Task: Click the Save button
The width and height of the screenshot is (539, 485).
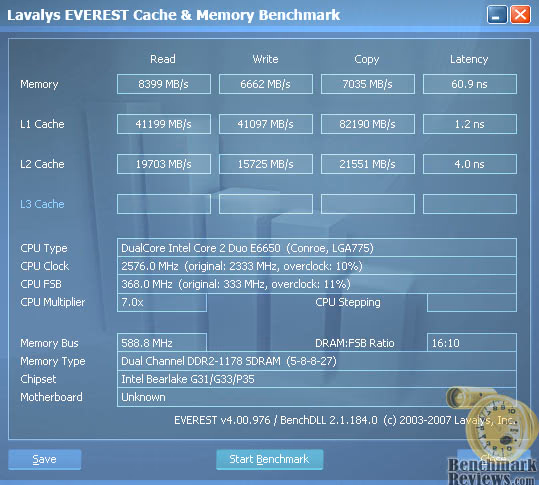Action: click(45, 459)
